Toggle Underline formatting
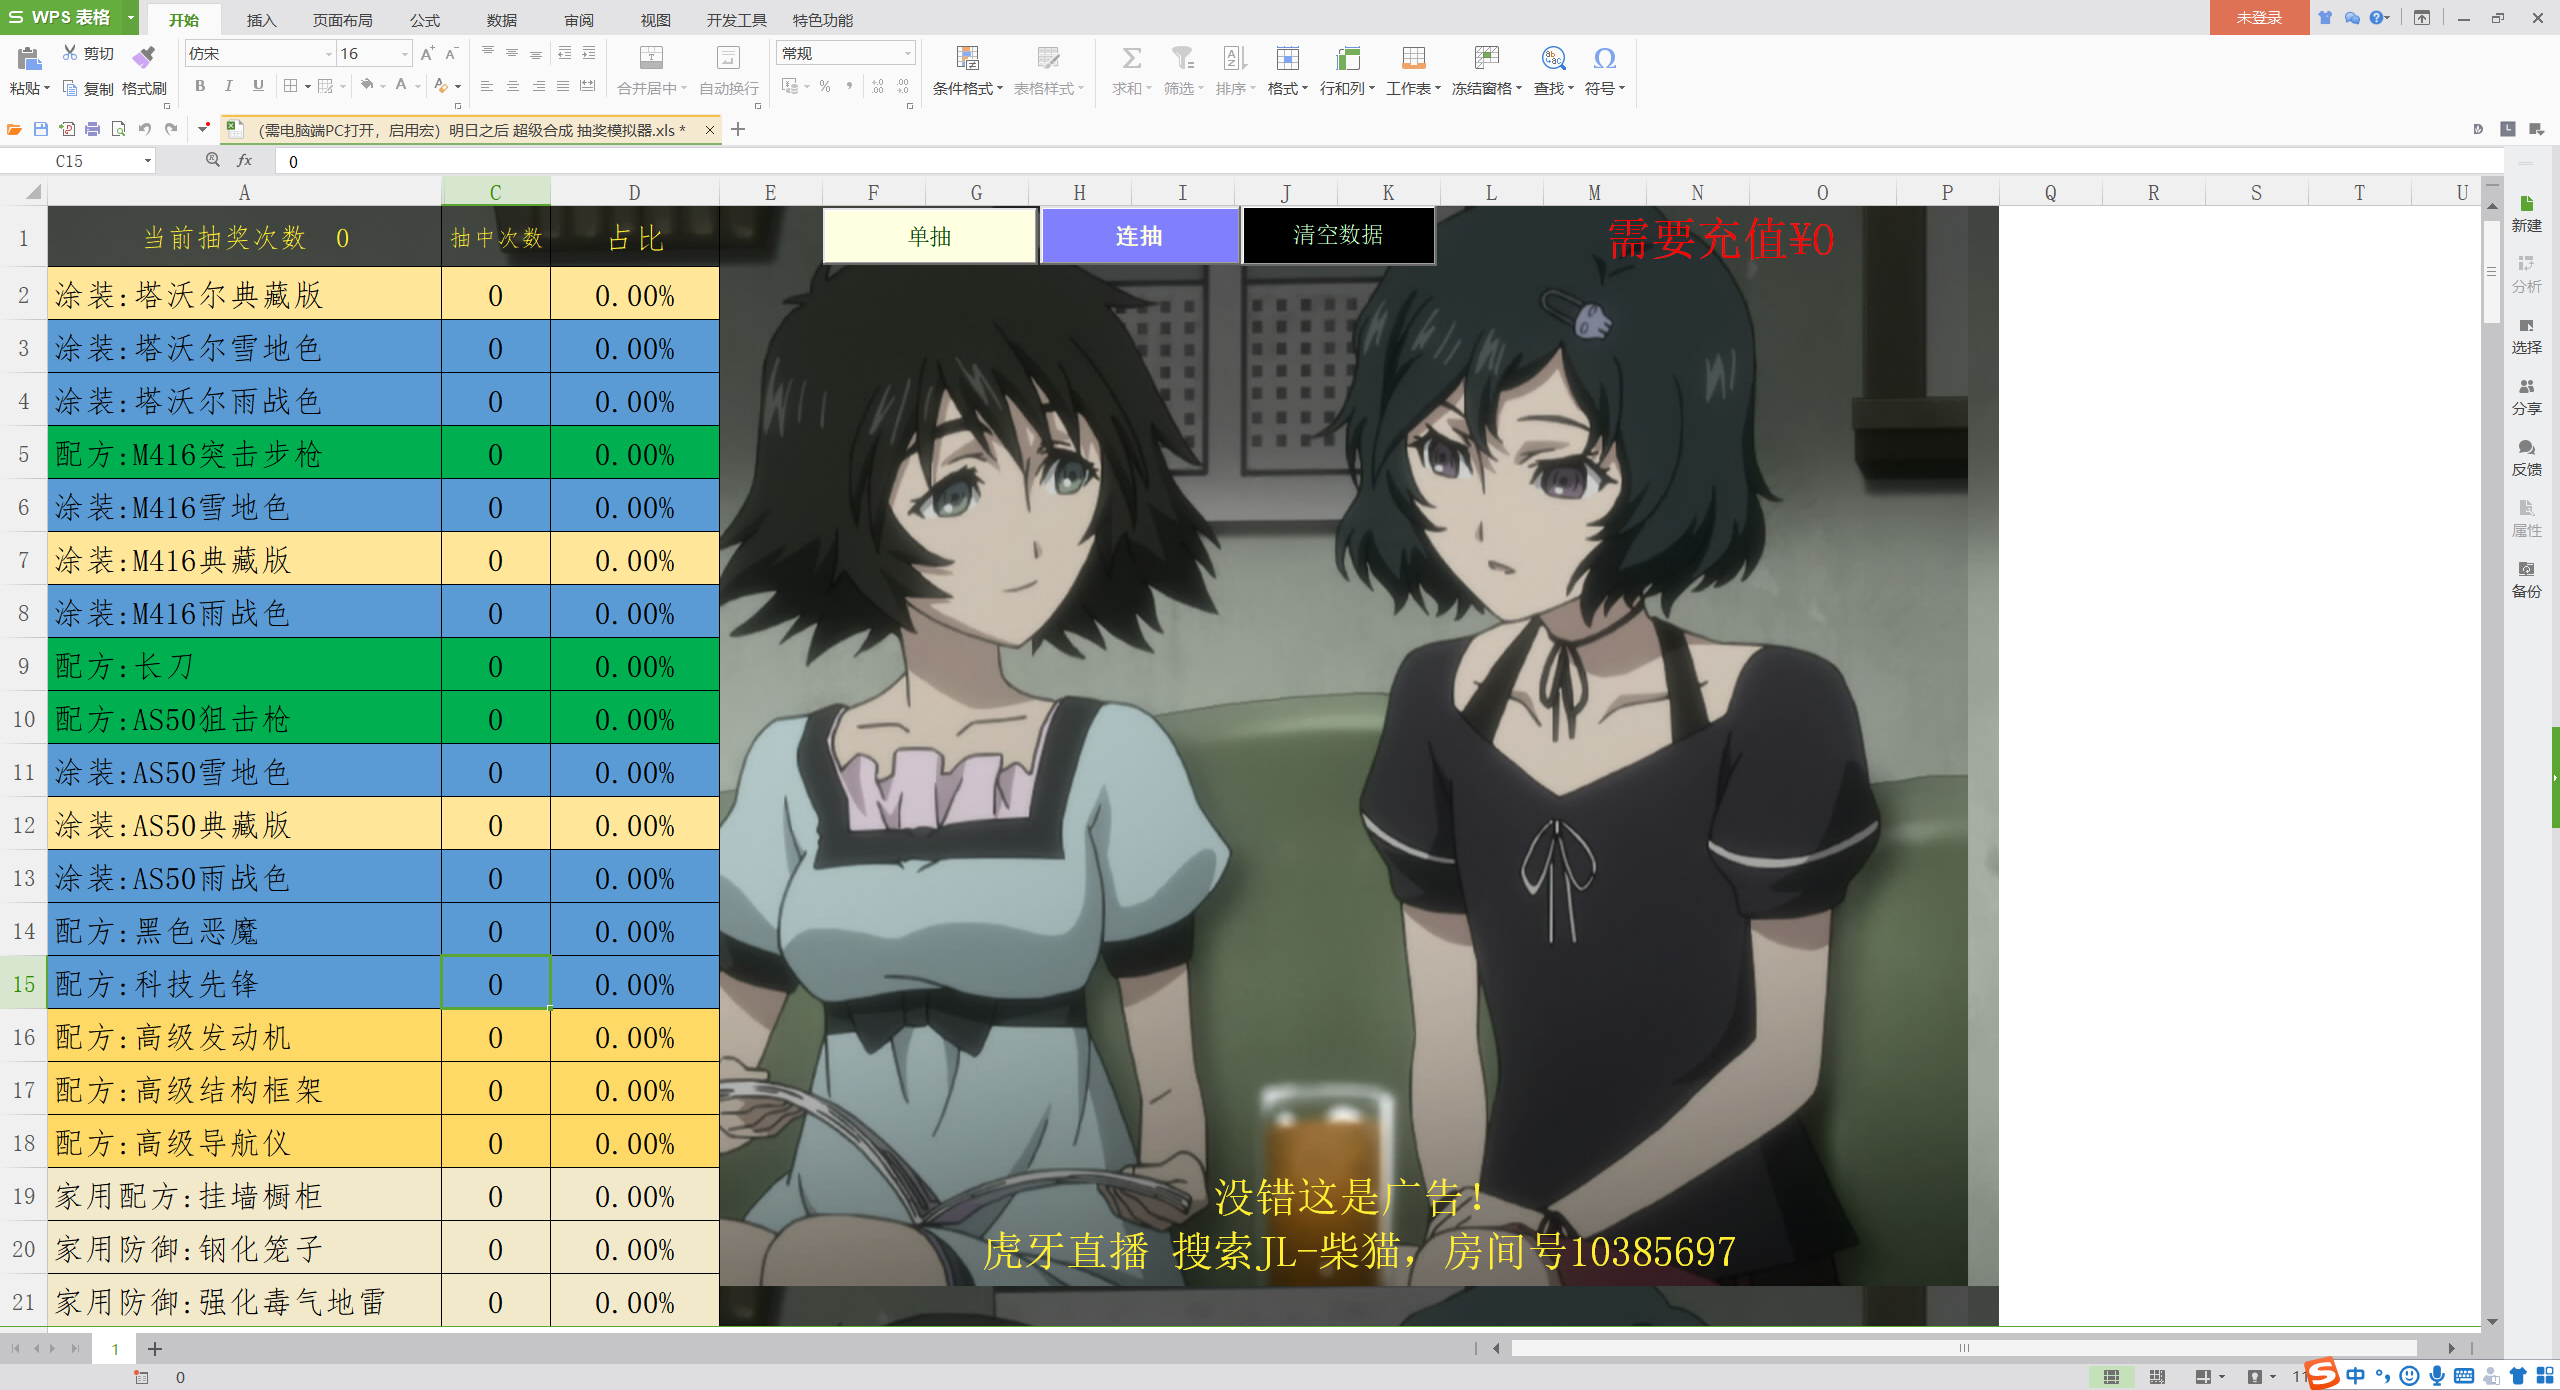The width and height of the screenshot is (2560, 1390). [x=258, y=86]
